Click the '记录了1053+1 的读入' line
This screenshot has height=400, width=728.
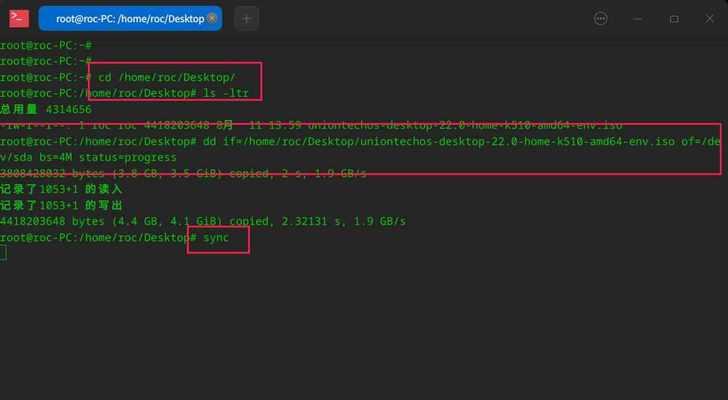coord(61,189)
